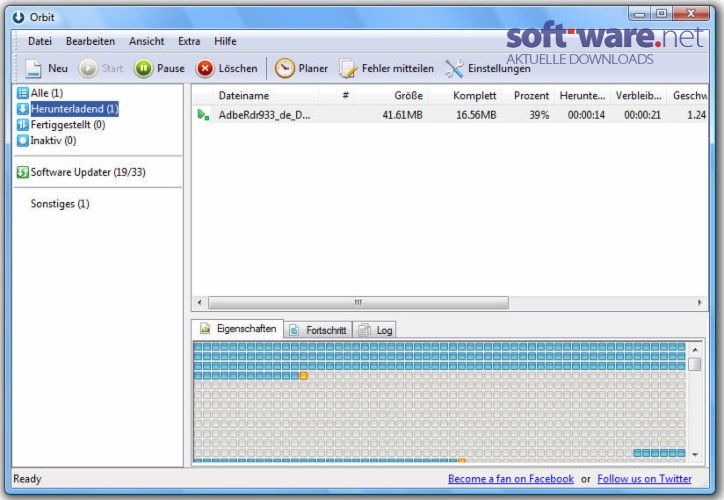The image size is (724, 500).
Task: Click the 39% percent value
Action: click(x=539, y=115)
